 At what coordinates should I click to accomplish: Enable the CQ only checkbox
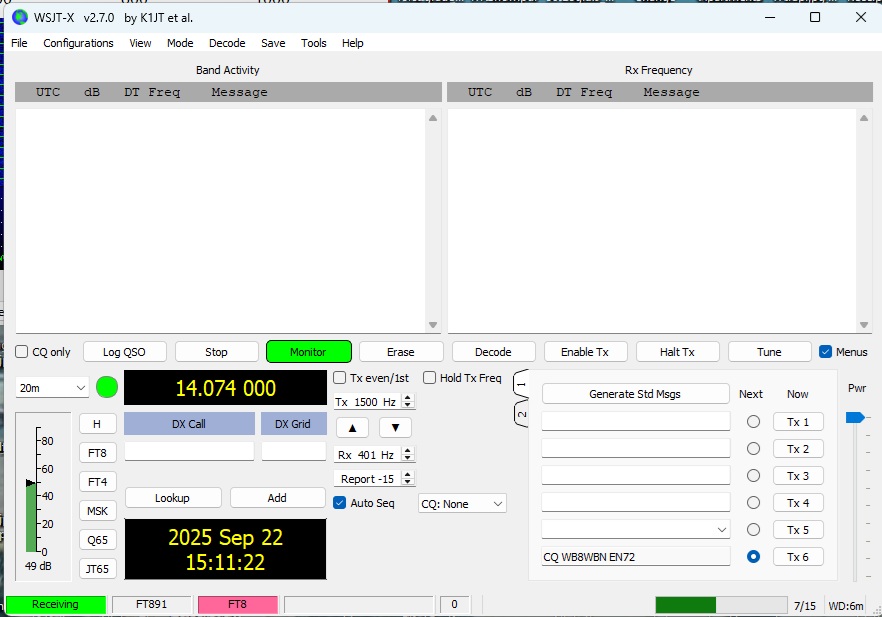coord(22,352)
